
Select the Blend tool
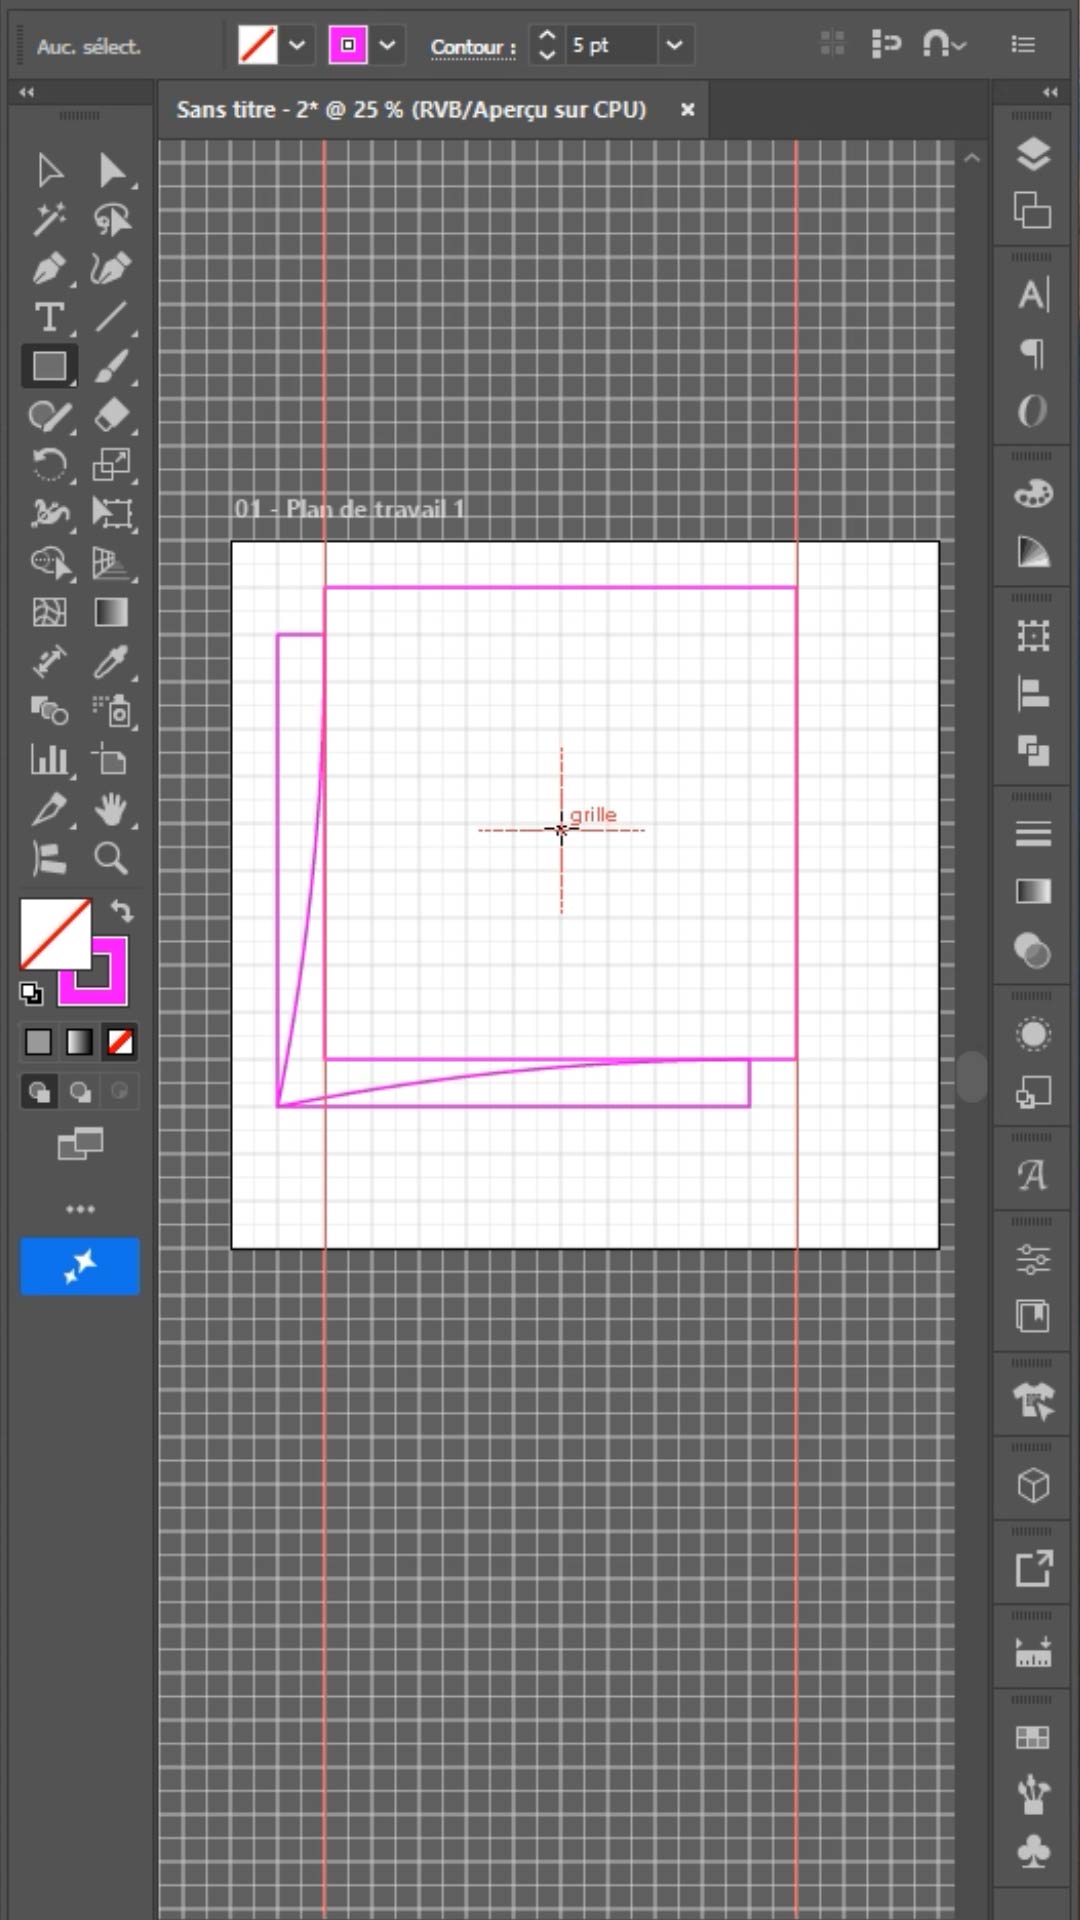click(50, 711)
